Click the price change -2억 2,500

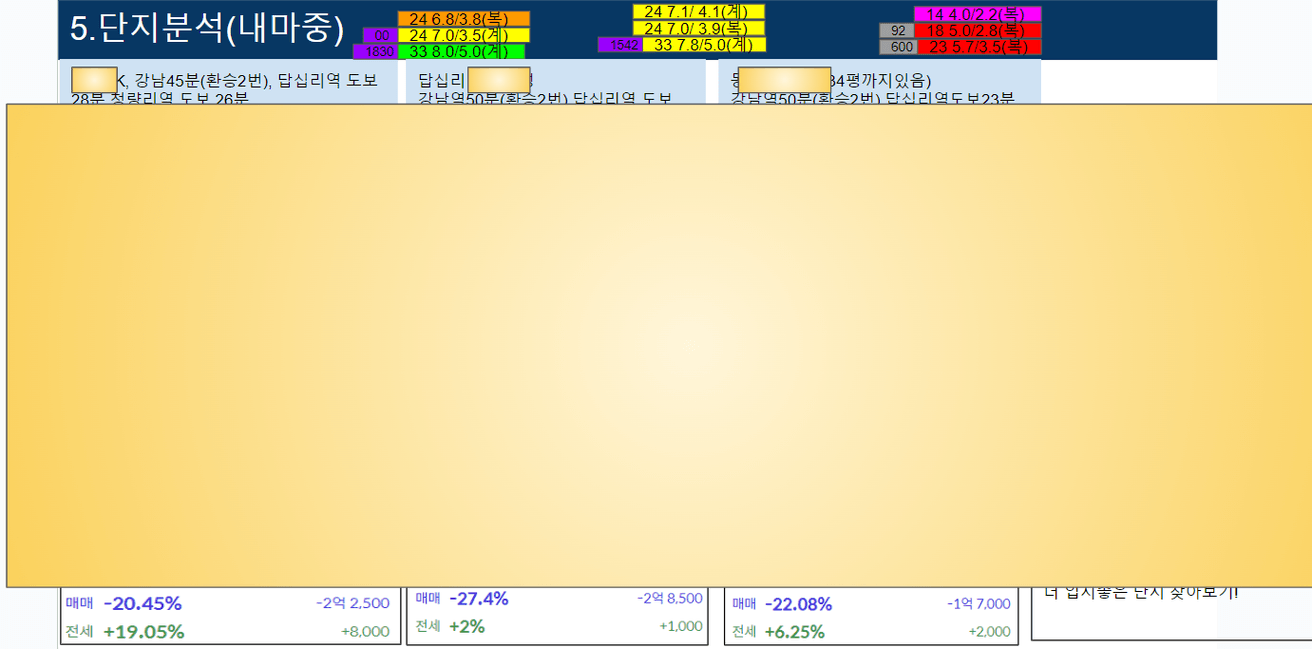pyautogui.click(x=352, y=603)
